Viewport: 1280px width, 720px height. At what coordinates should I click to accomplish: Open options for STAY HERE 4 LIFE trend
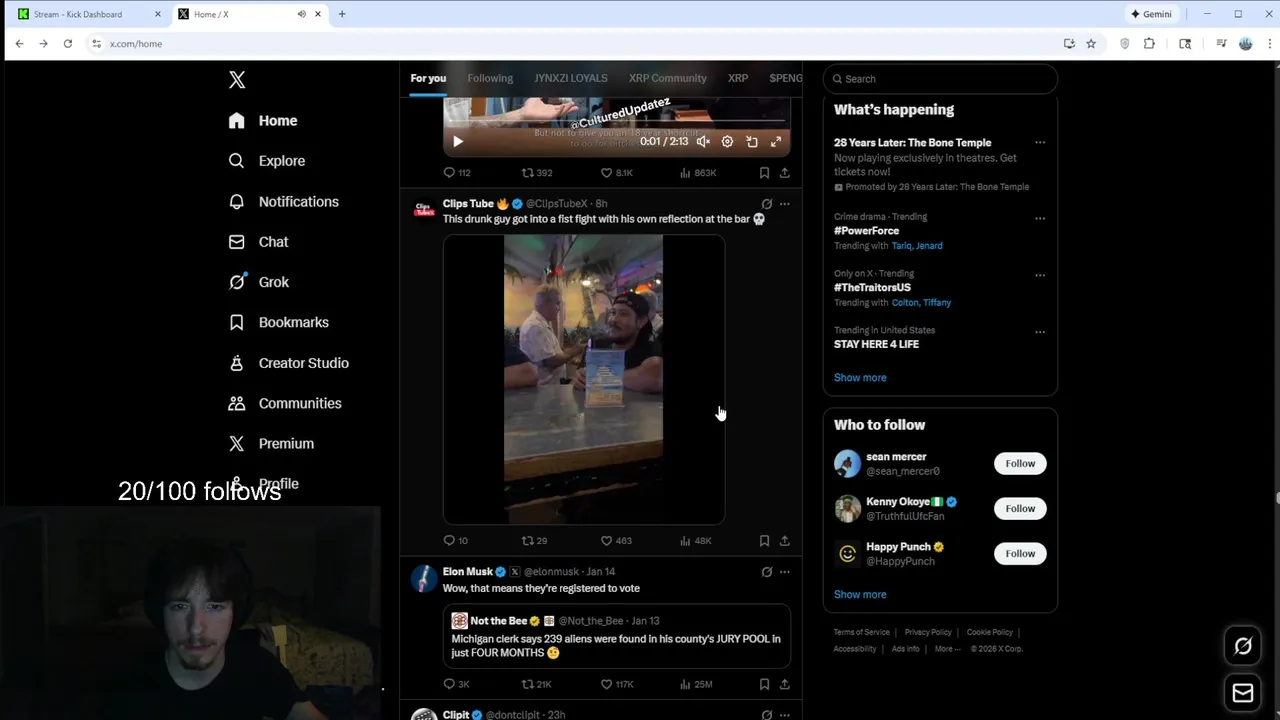tap(1040, 332)
